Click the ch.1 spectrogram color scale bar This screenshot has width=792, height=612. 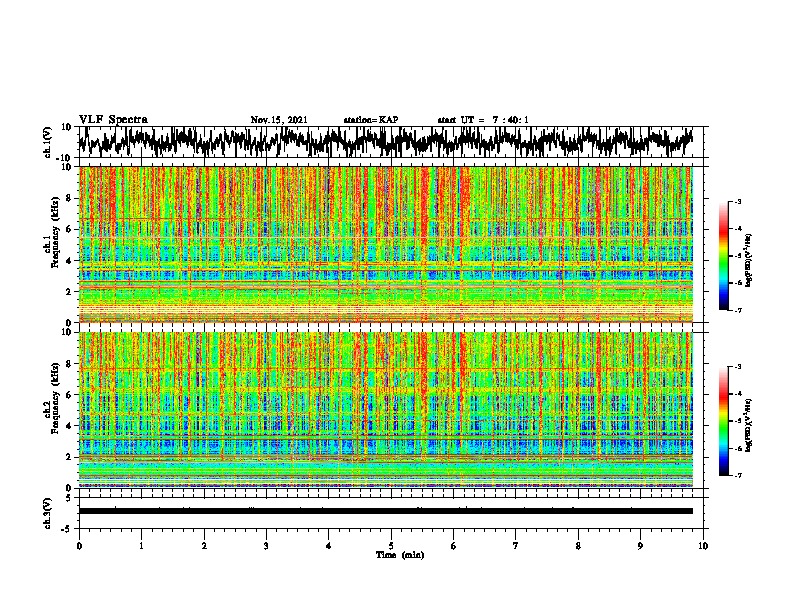click(x=723, y=256)
